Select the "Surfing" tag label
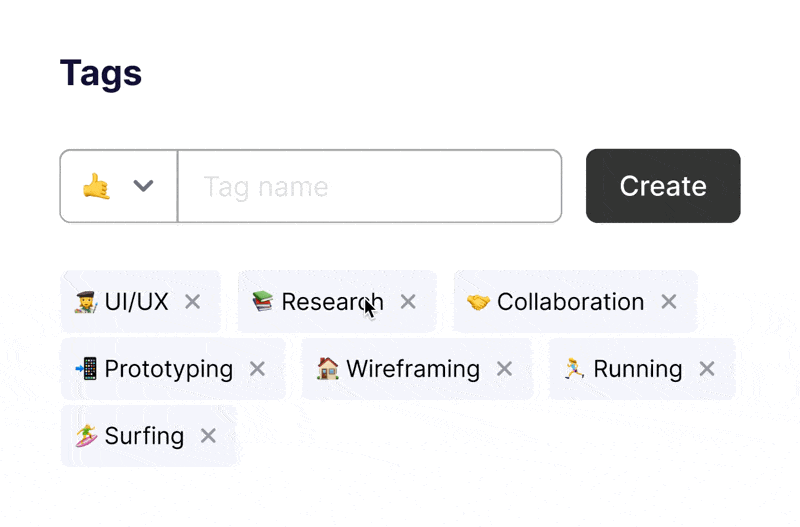The image size is (800, 527). click(x=144, y=437)
